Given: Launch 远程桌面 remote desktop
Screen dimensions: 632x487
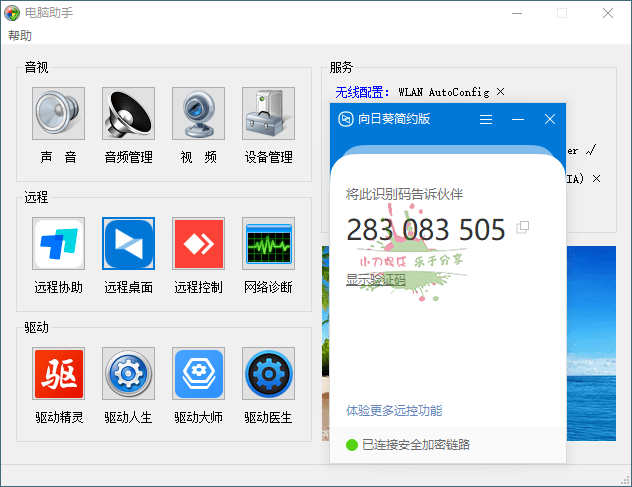Looking at the screenshot, I should click(128, 243).
